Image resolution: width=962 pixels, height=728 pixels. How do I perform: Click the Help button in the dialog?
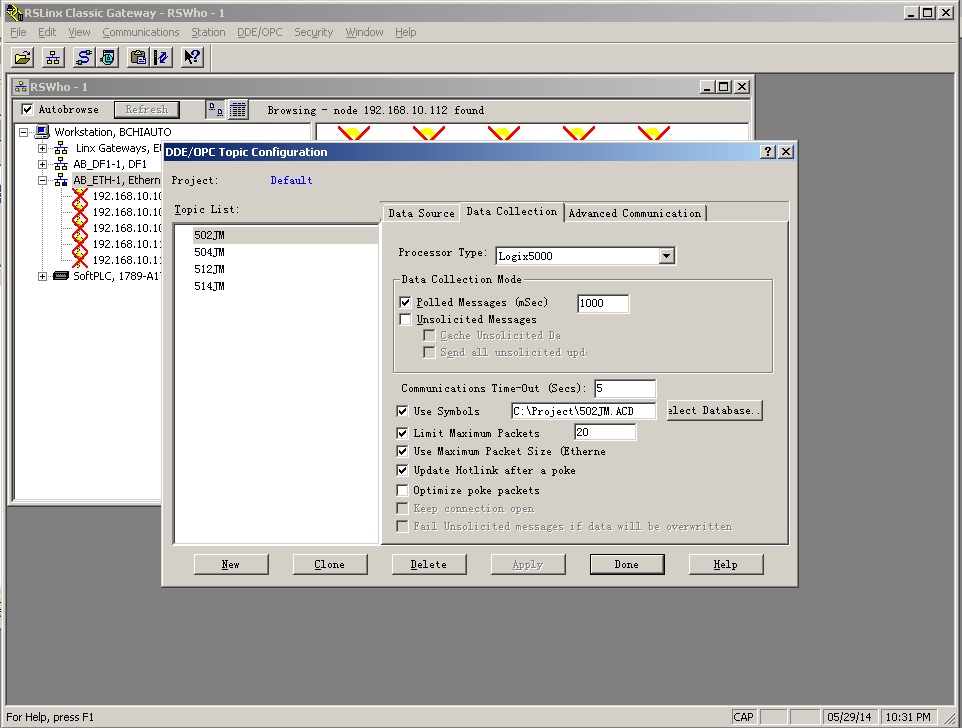click(x=726, y=564)
